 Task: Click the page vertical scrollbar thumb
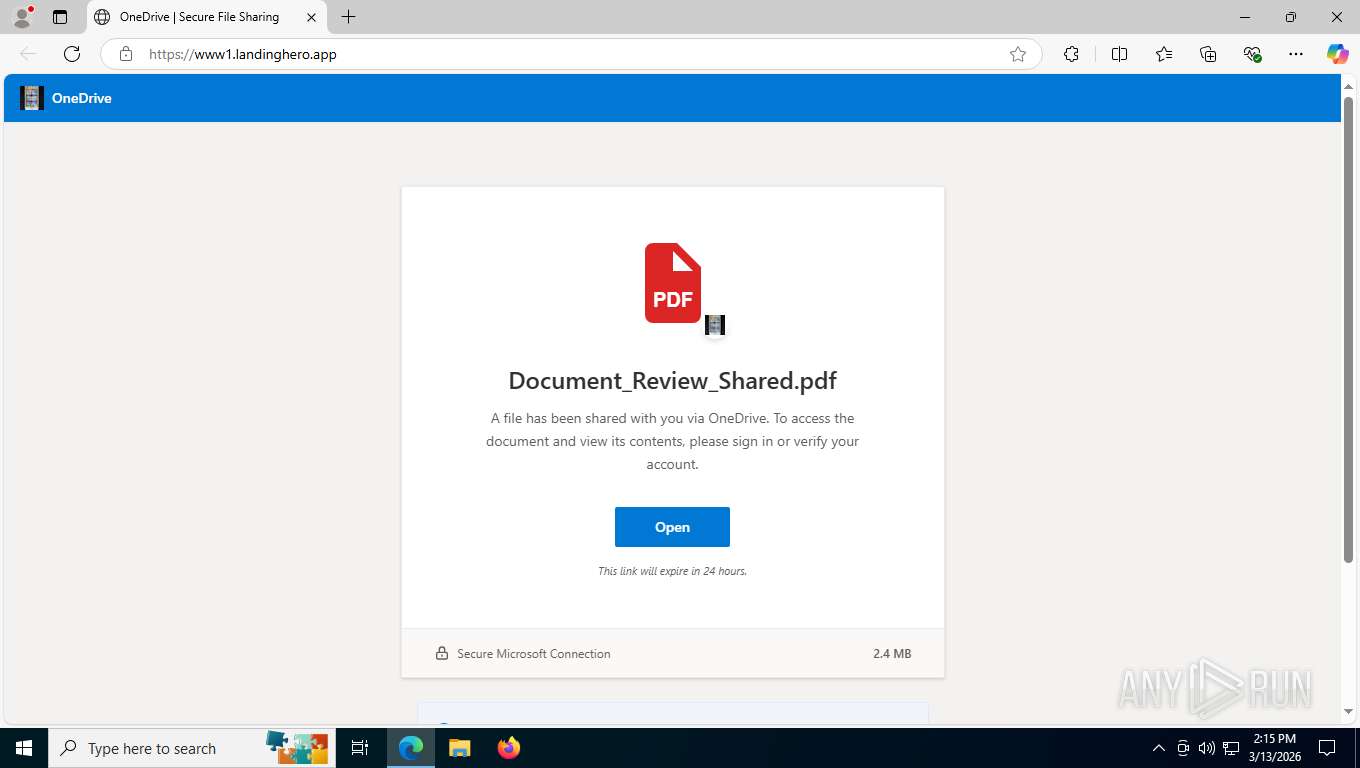(1348, 330)
